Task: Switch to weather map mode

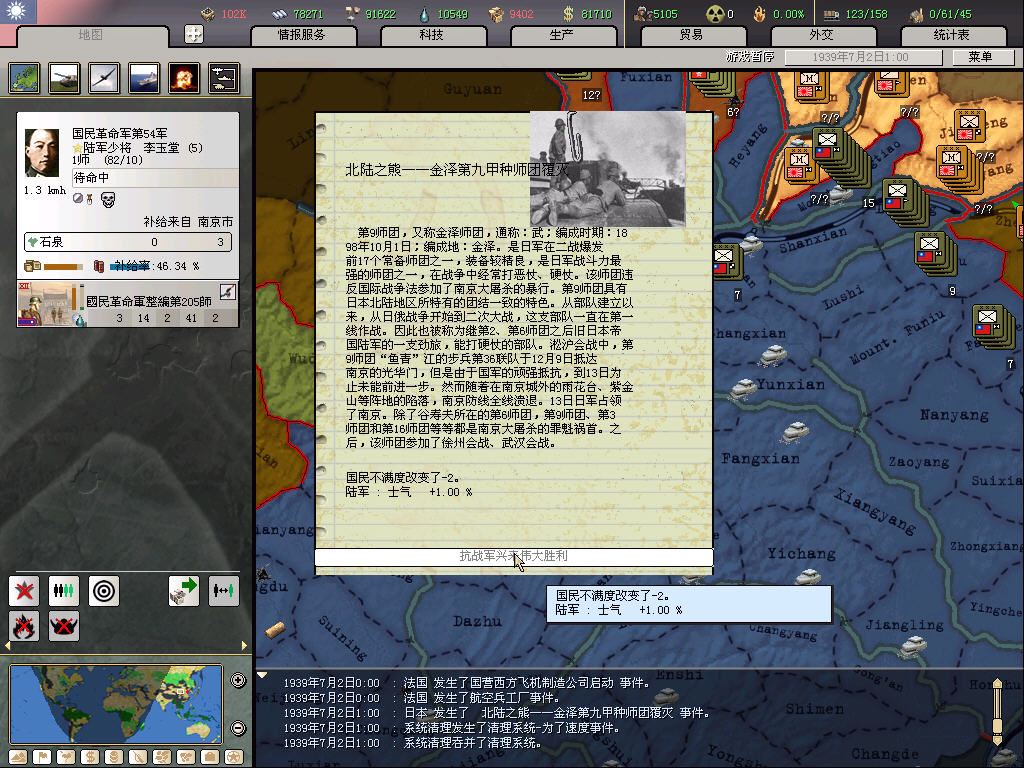Action: 66,757
